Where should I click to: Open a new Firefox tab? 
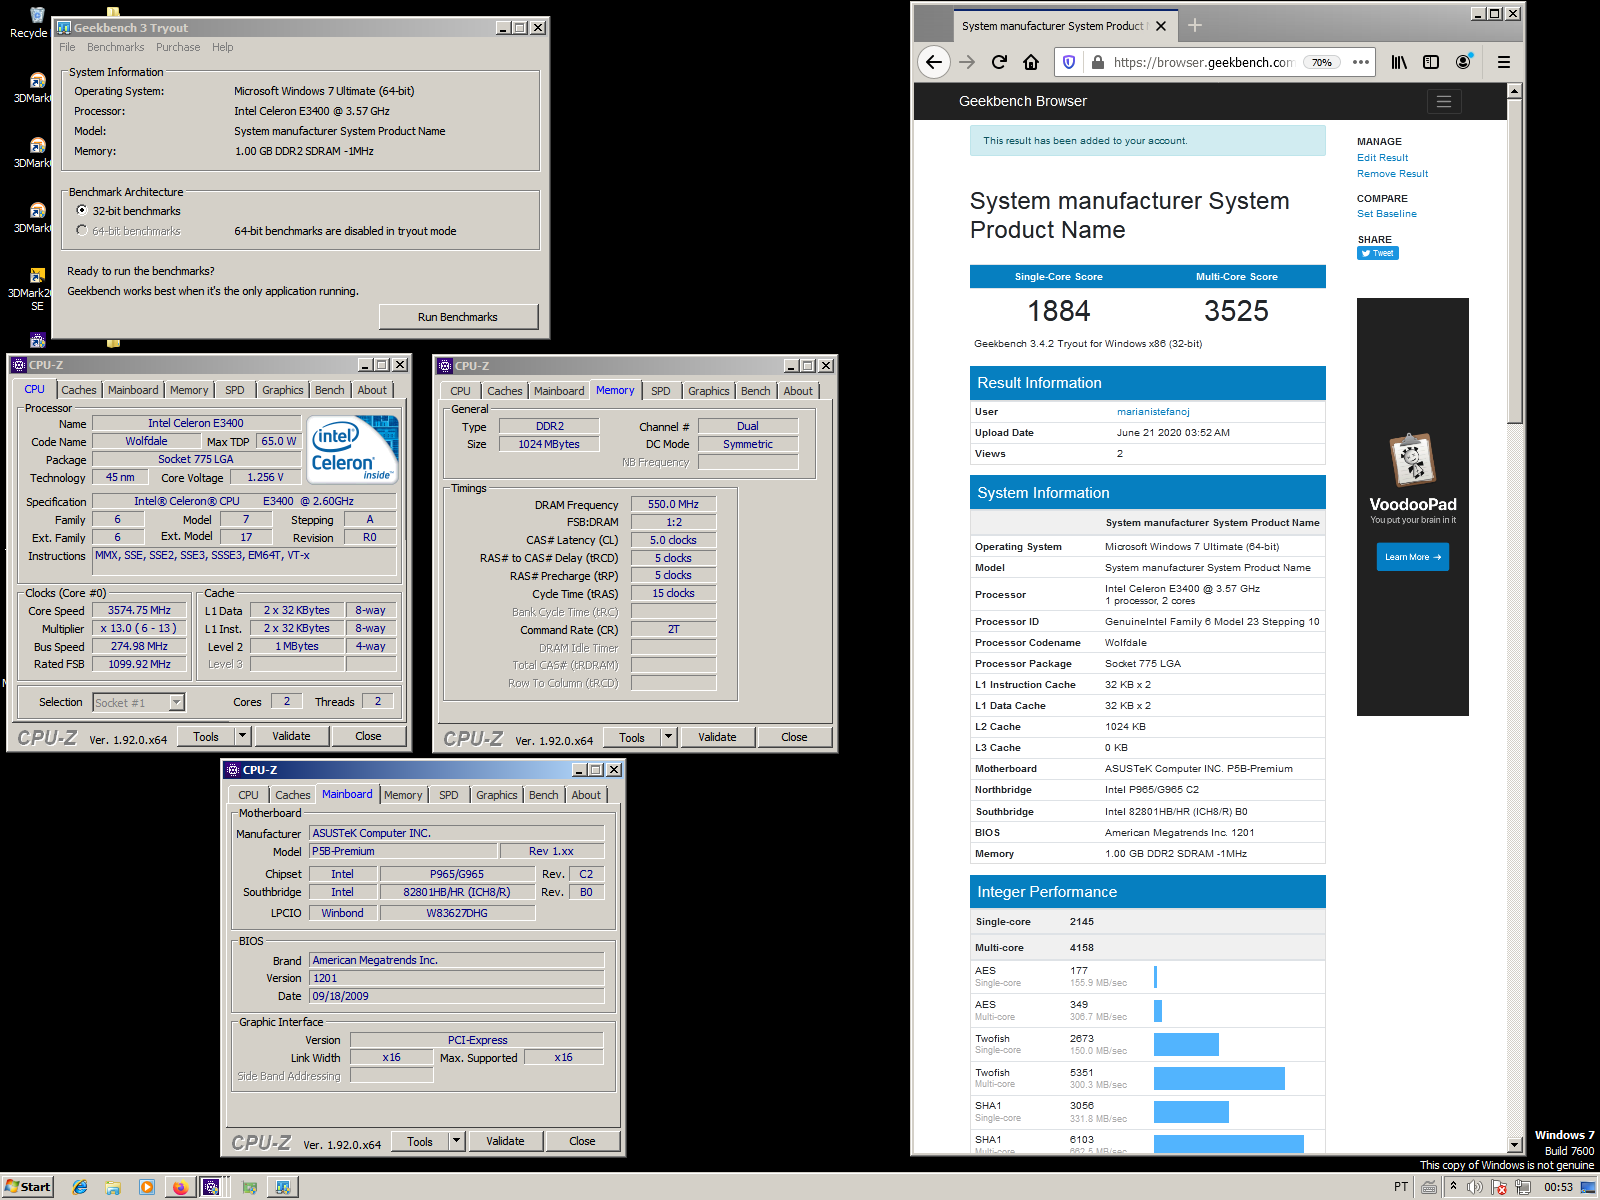tap(1195, 26)
